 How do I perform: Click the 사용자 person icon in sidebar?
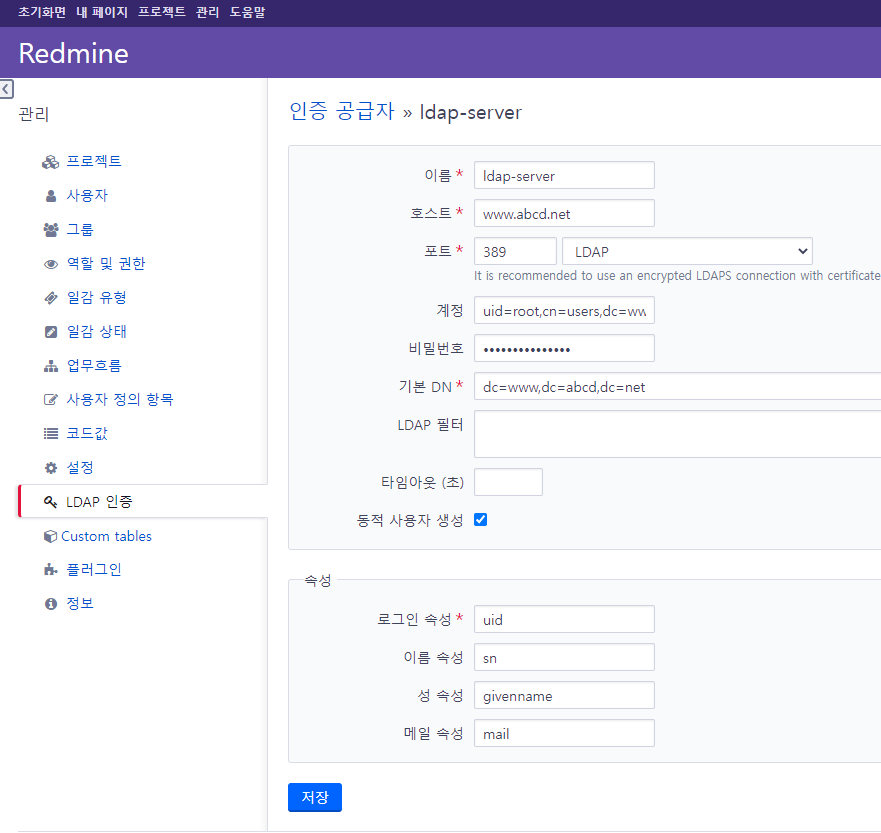(x=51, y=196)
